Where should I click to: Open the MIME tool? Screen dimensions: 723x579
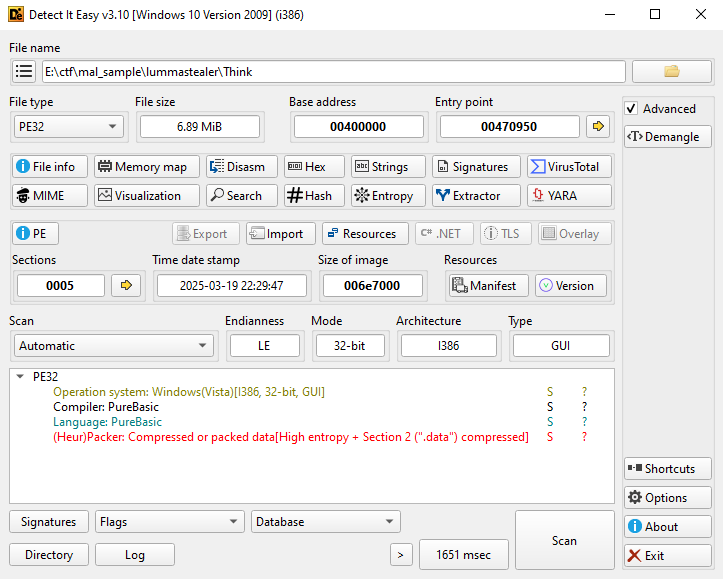pos(49,195)
